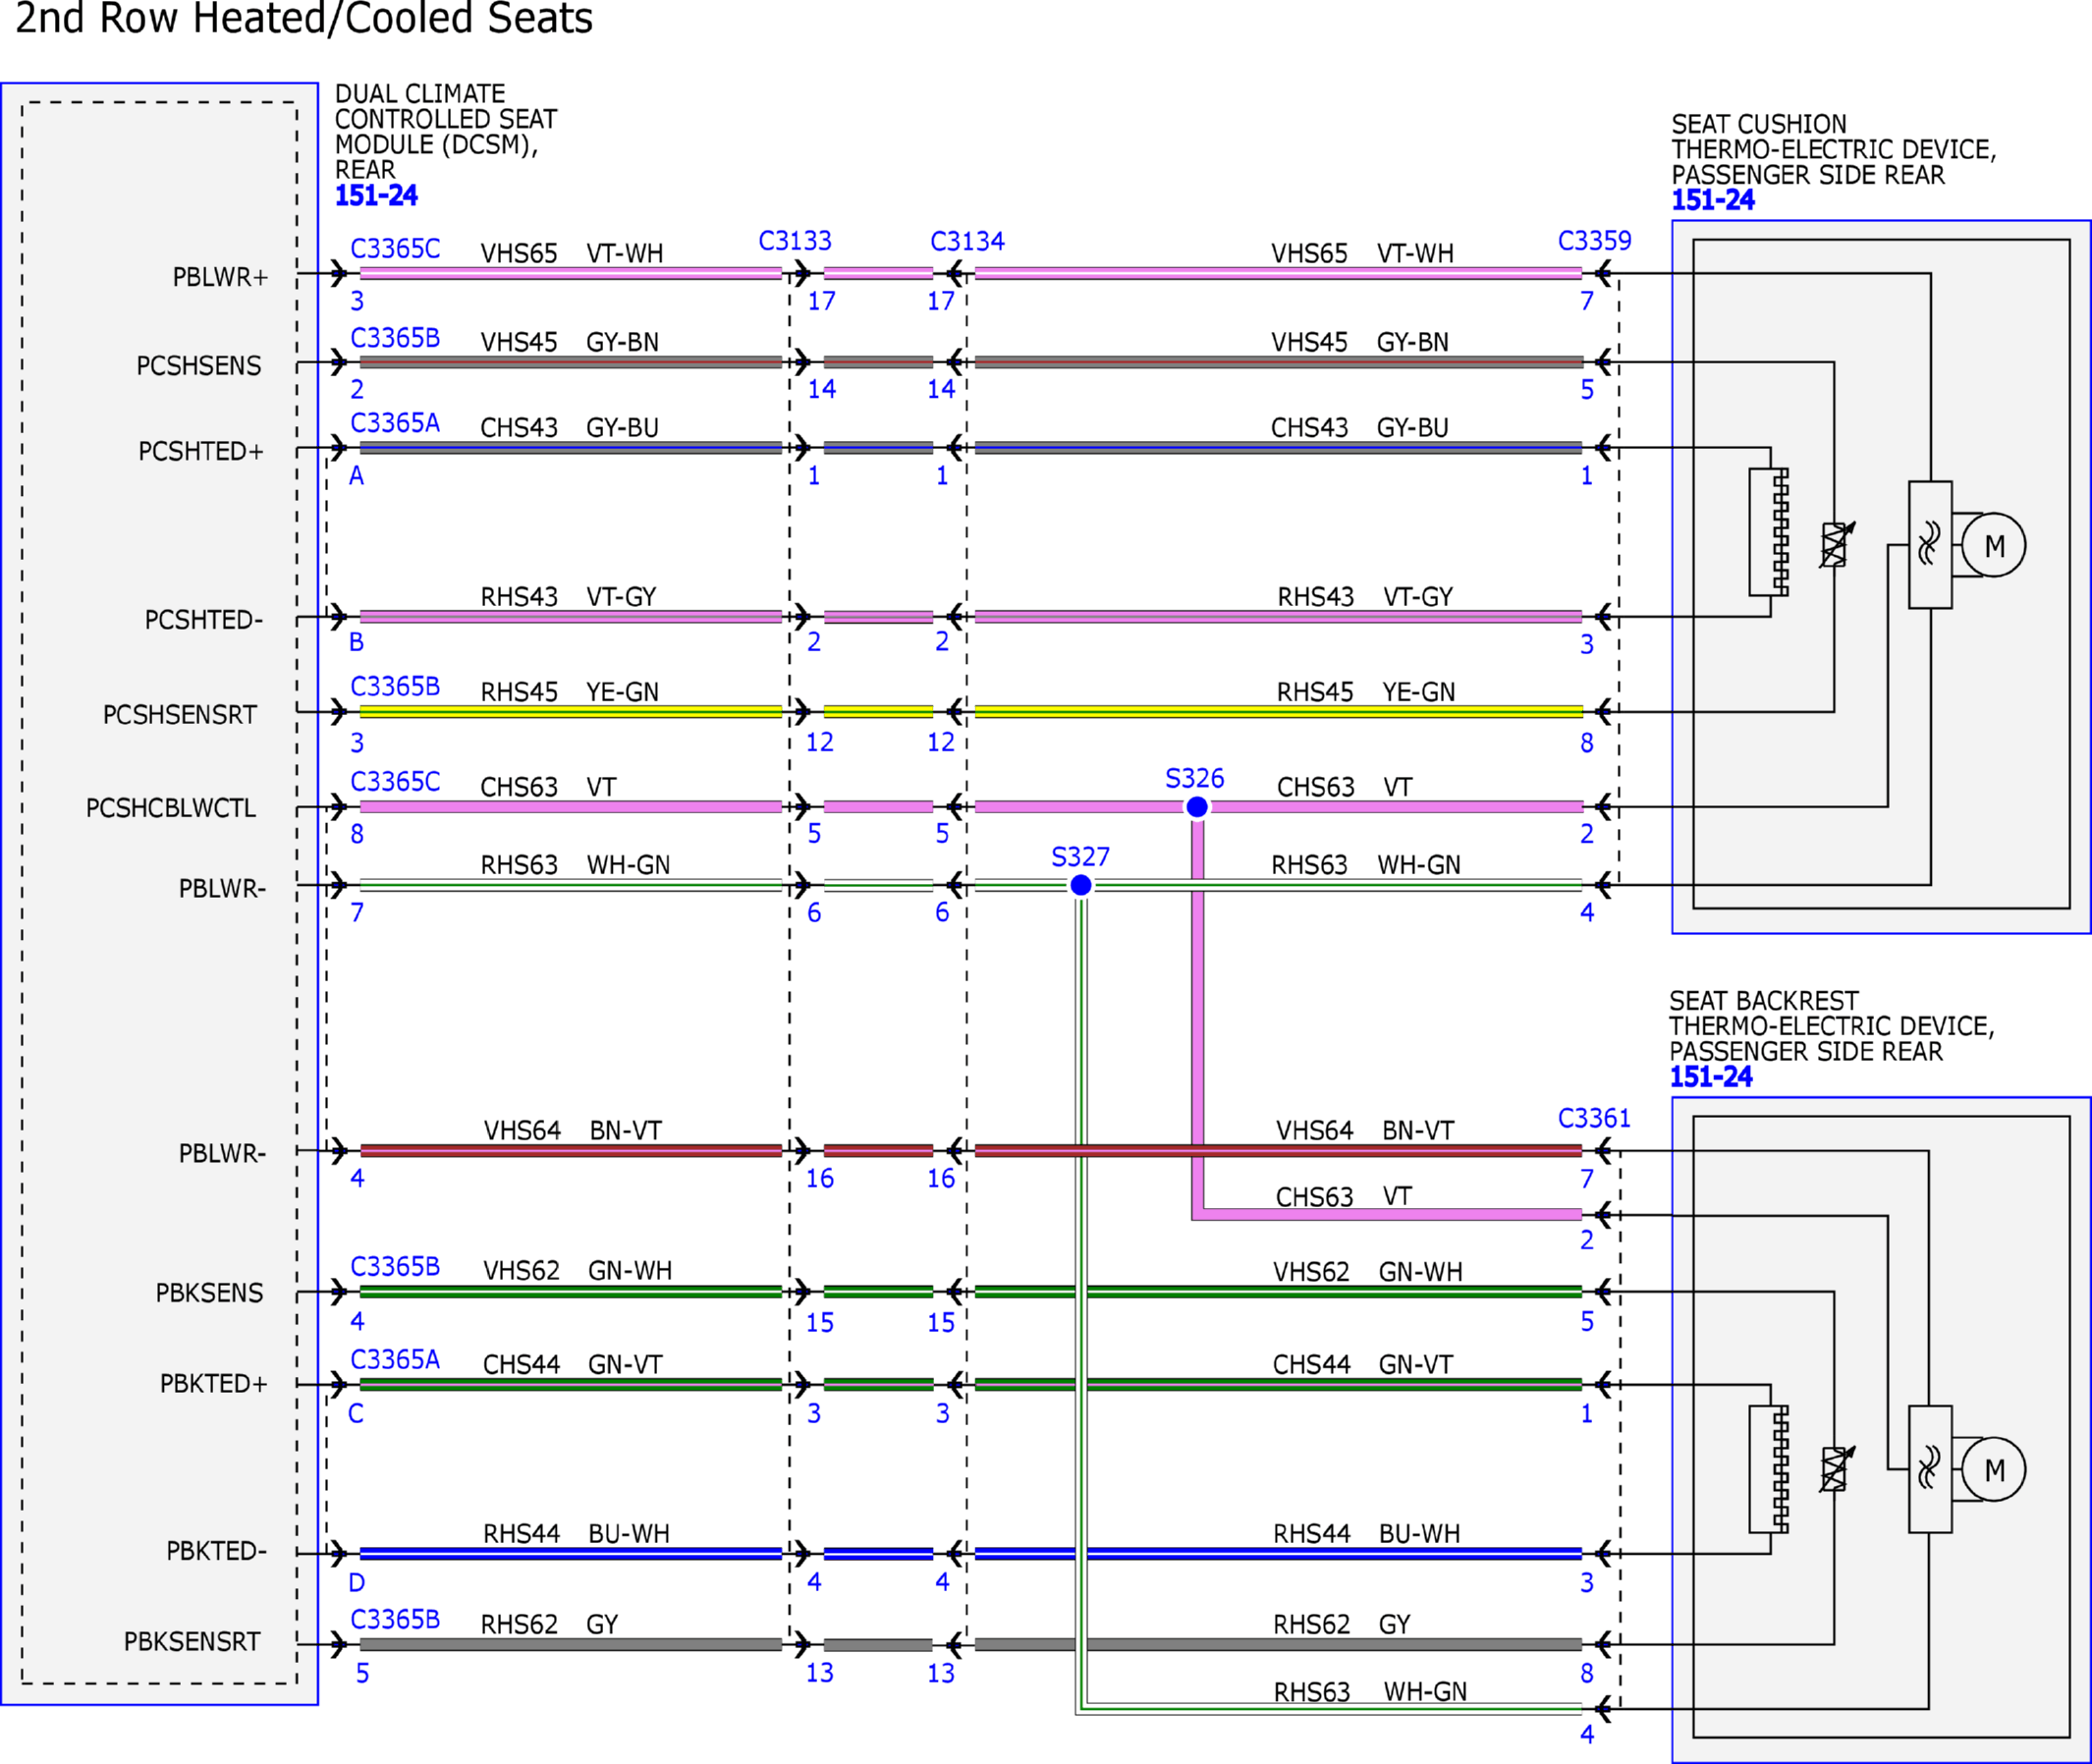Select the PCSHTED+ pin label
The image size is (2092, 1764).
coord(201,452)
